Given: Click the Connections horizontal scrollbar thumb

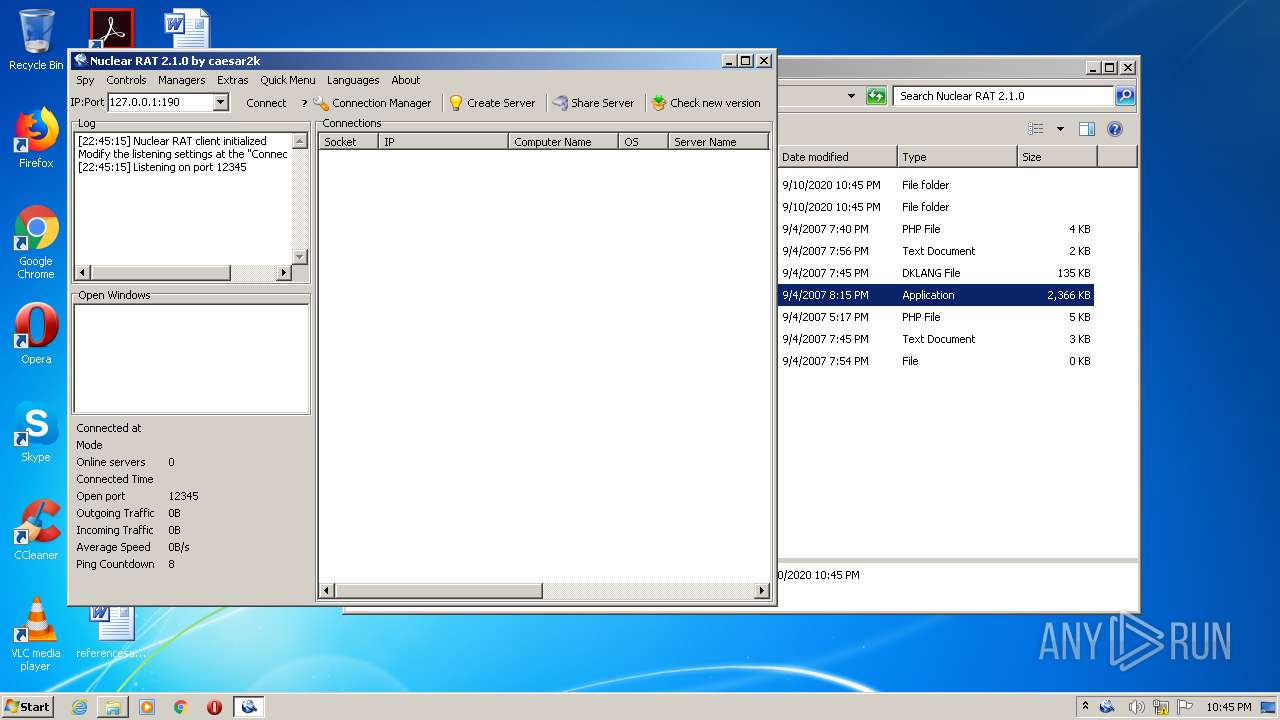Looking at the screenshot, I should coord(438,591).
